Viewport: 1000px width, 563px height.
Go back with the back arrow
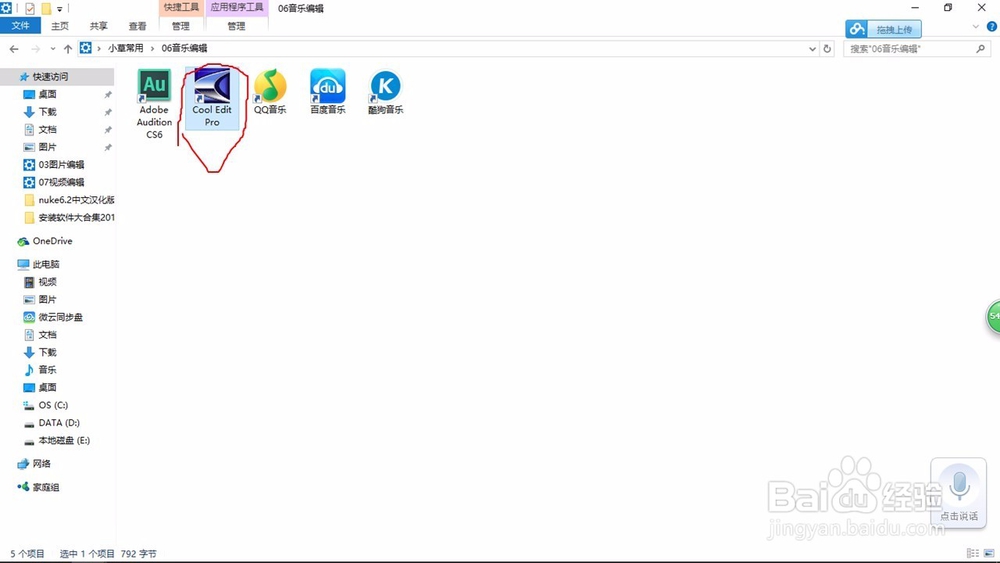[14, 48]
